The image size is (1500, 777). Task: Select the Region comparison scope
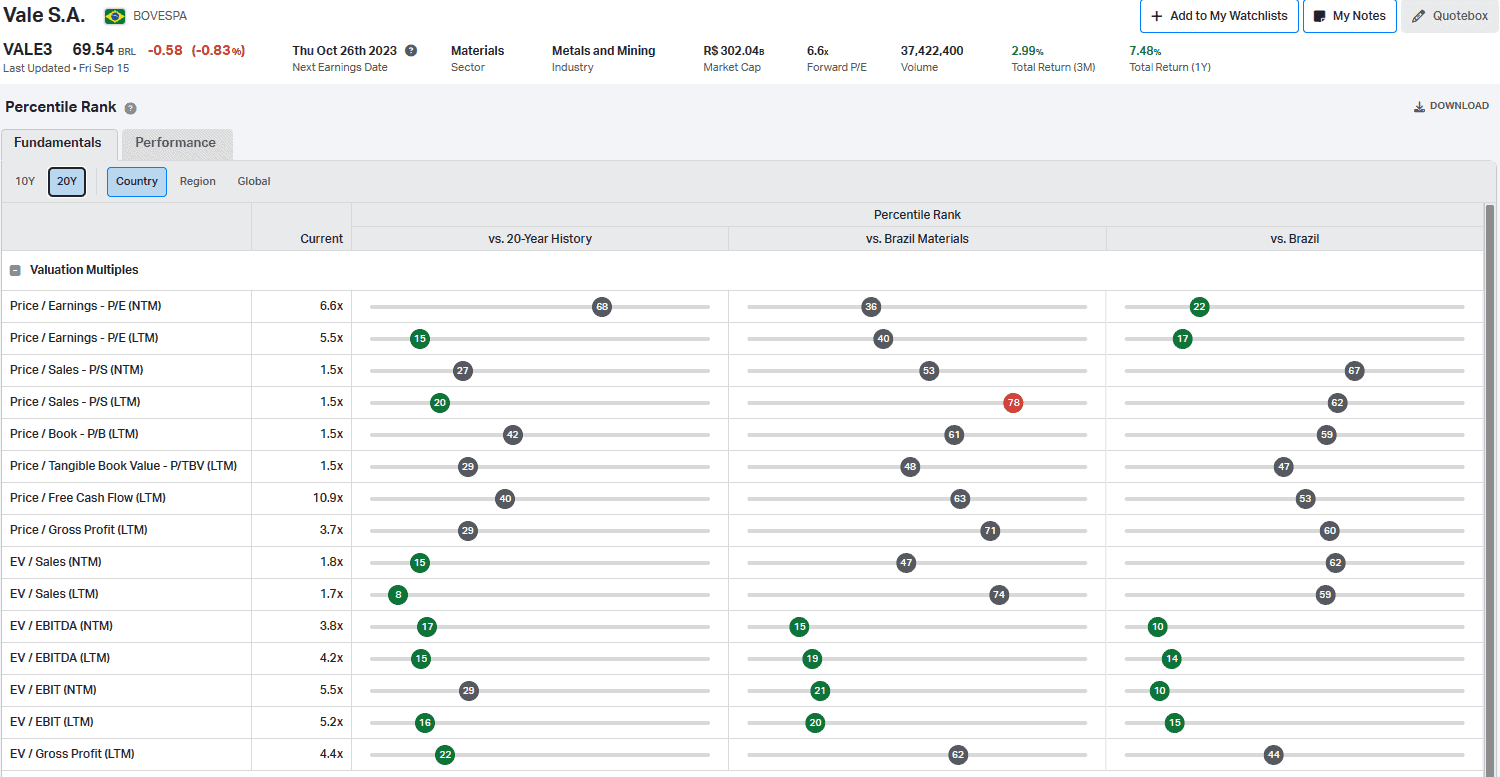(198, 181)
